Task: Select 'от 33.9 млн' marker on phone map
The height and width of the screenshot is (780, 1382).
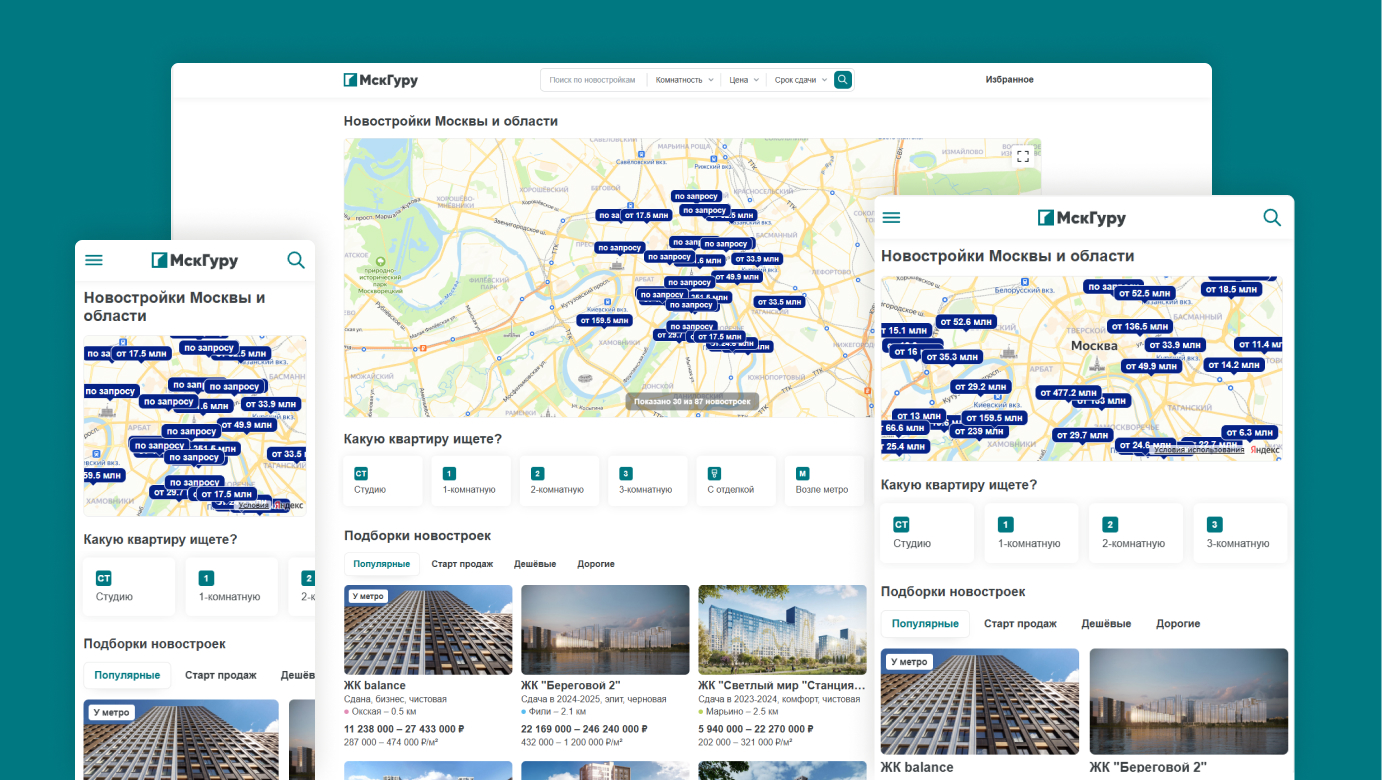Action: pos(270,405)
